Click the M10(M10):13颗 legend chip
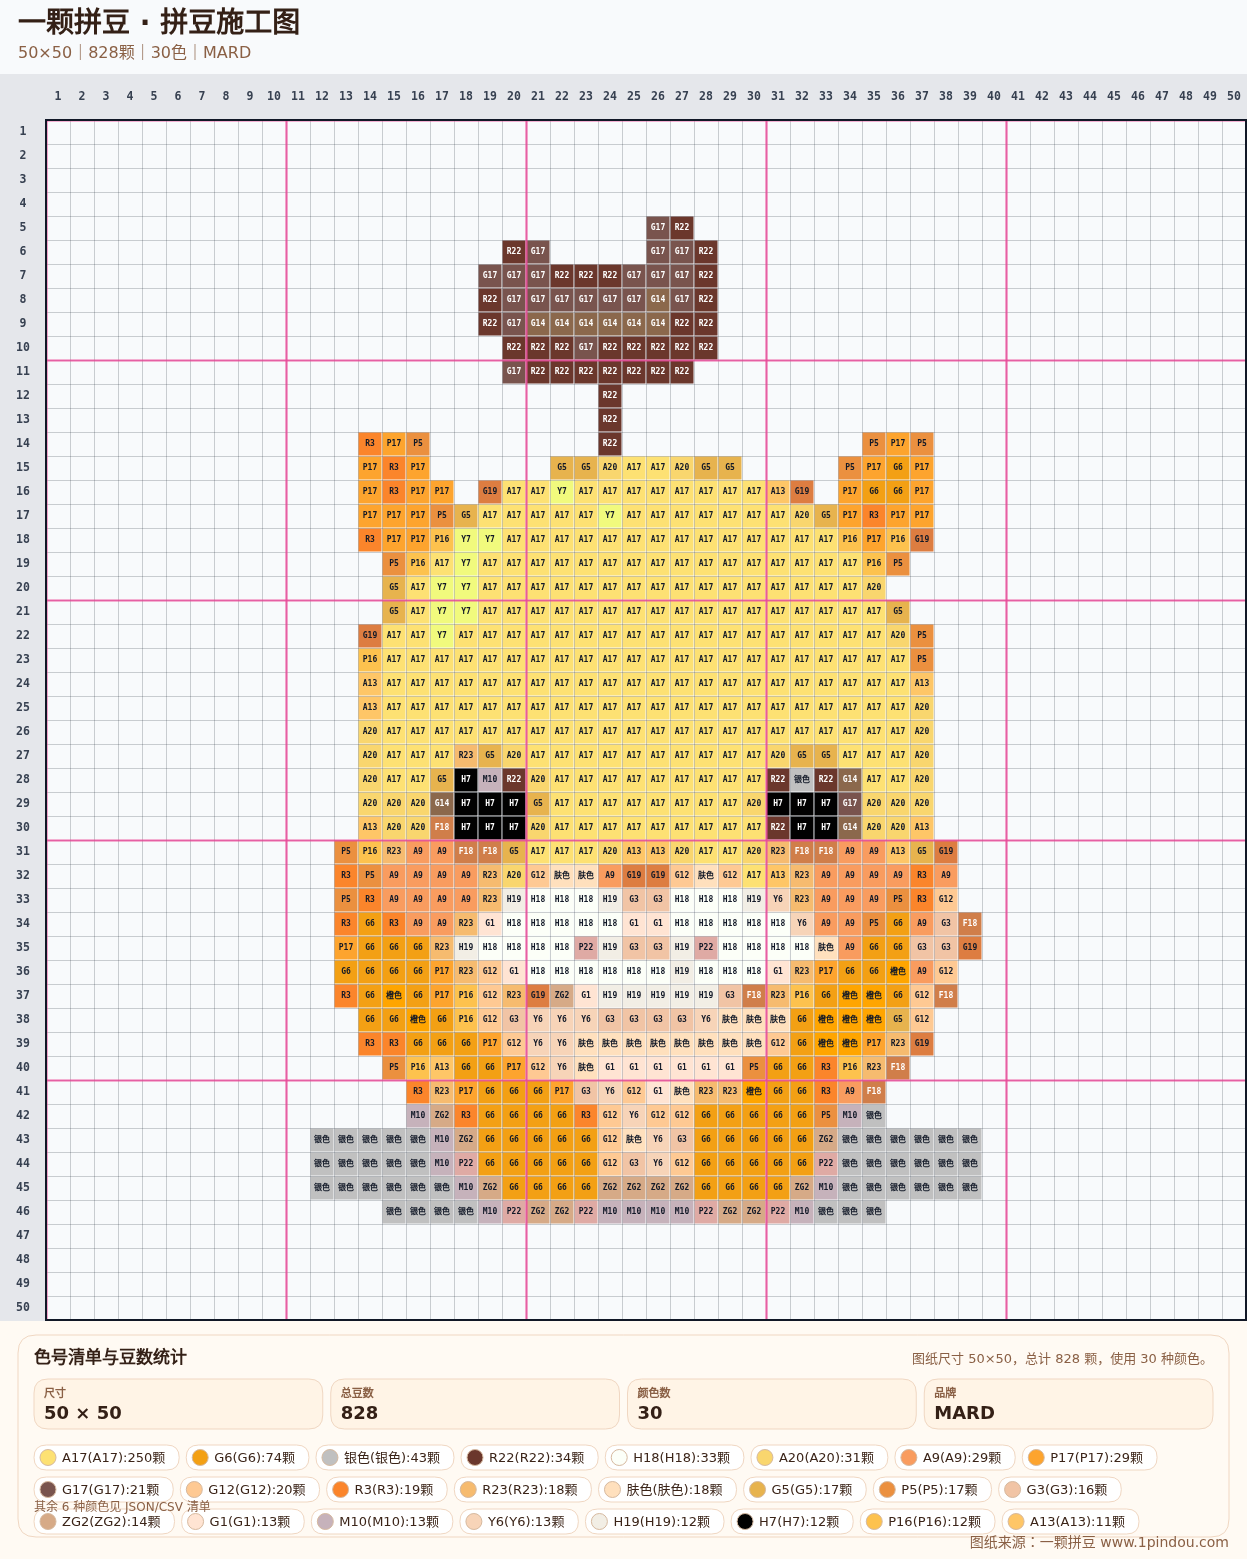 382,1521
